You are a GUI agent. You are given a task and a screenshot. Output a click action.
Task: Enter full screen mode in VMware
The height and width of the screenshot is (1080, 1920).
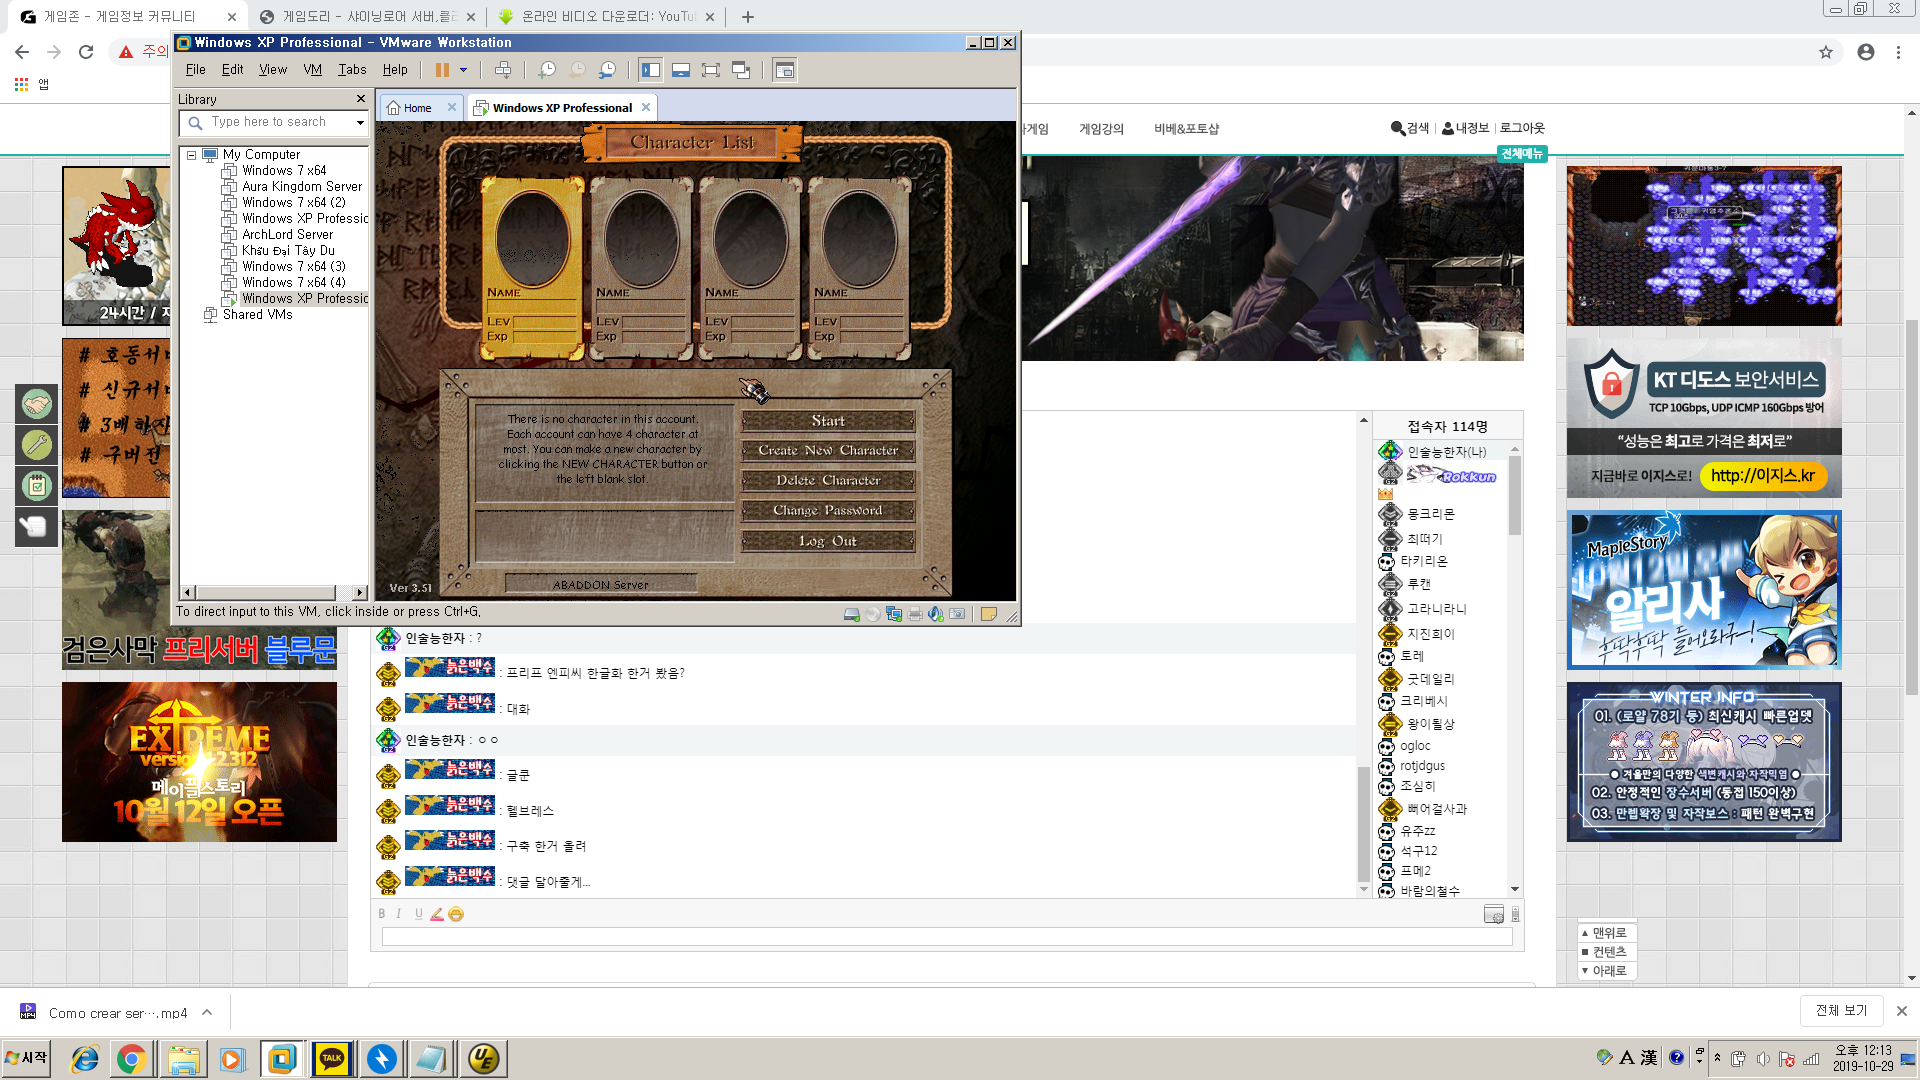coord(711,70)
